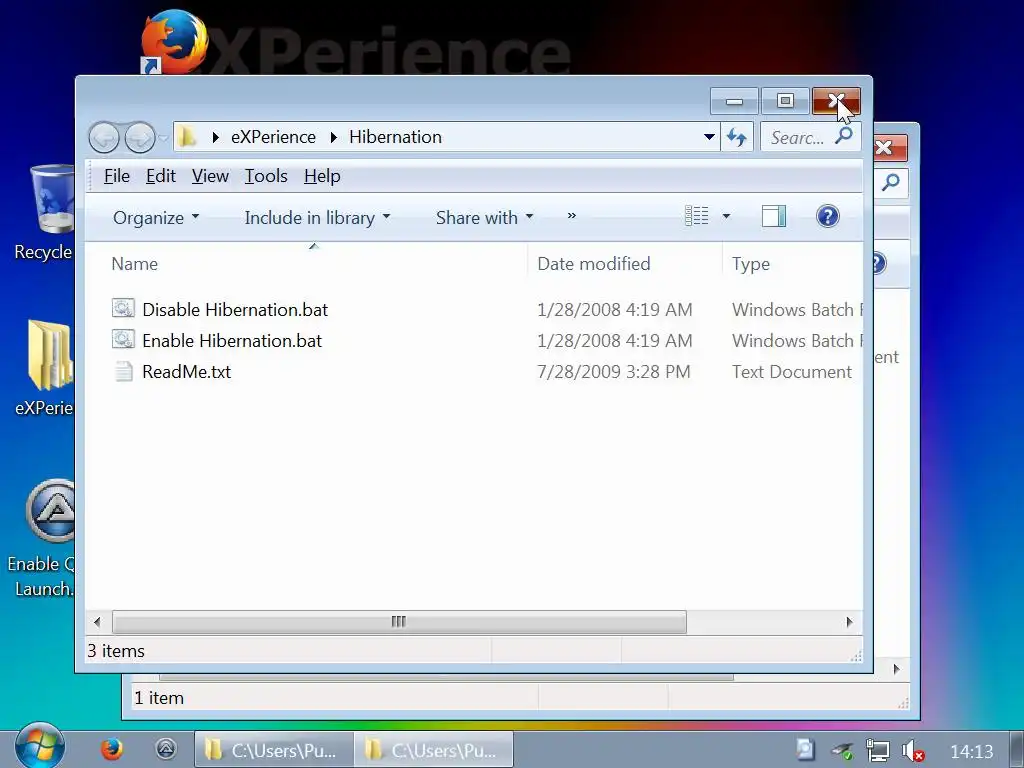Click the round A-logo taskbar icon
Image resolution: width=1024 pixels, height=768 pixels.
[166, 749]
